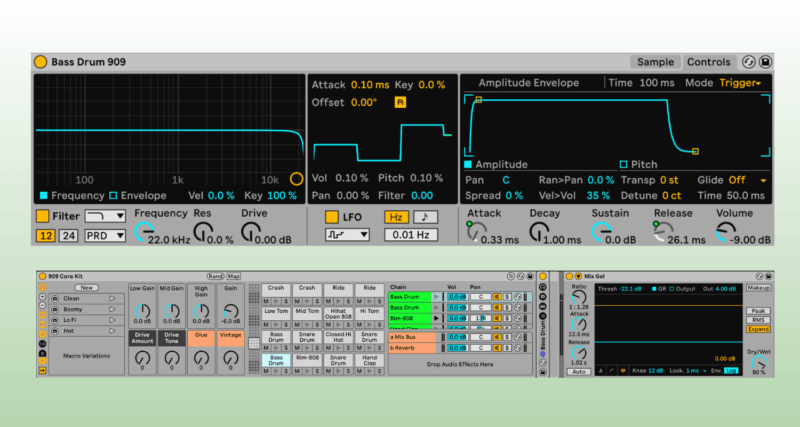Toggle the a Mix Bus chain speaker activator

coord(497,337)
